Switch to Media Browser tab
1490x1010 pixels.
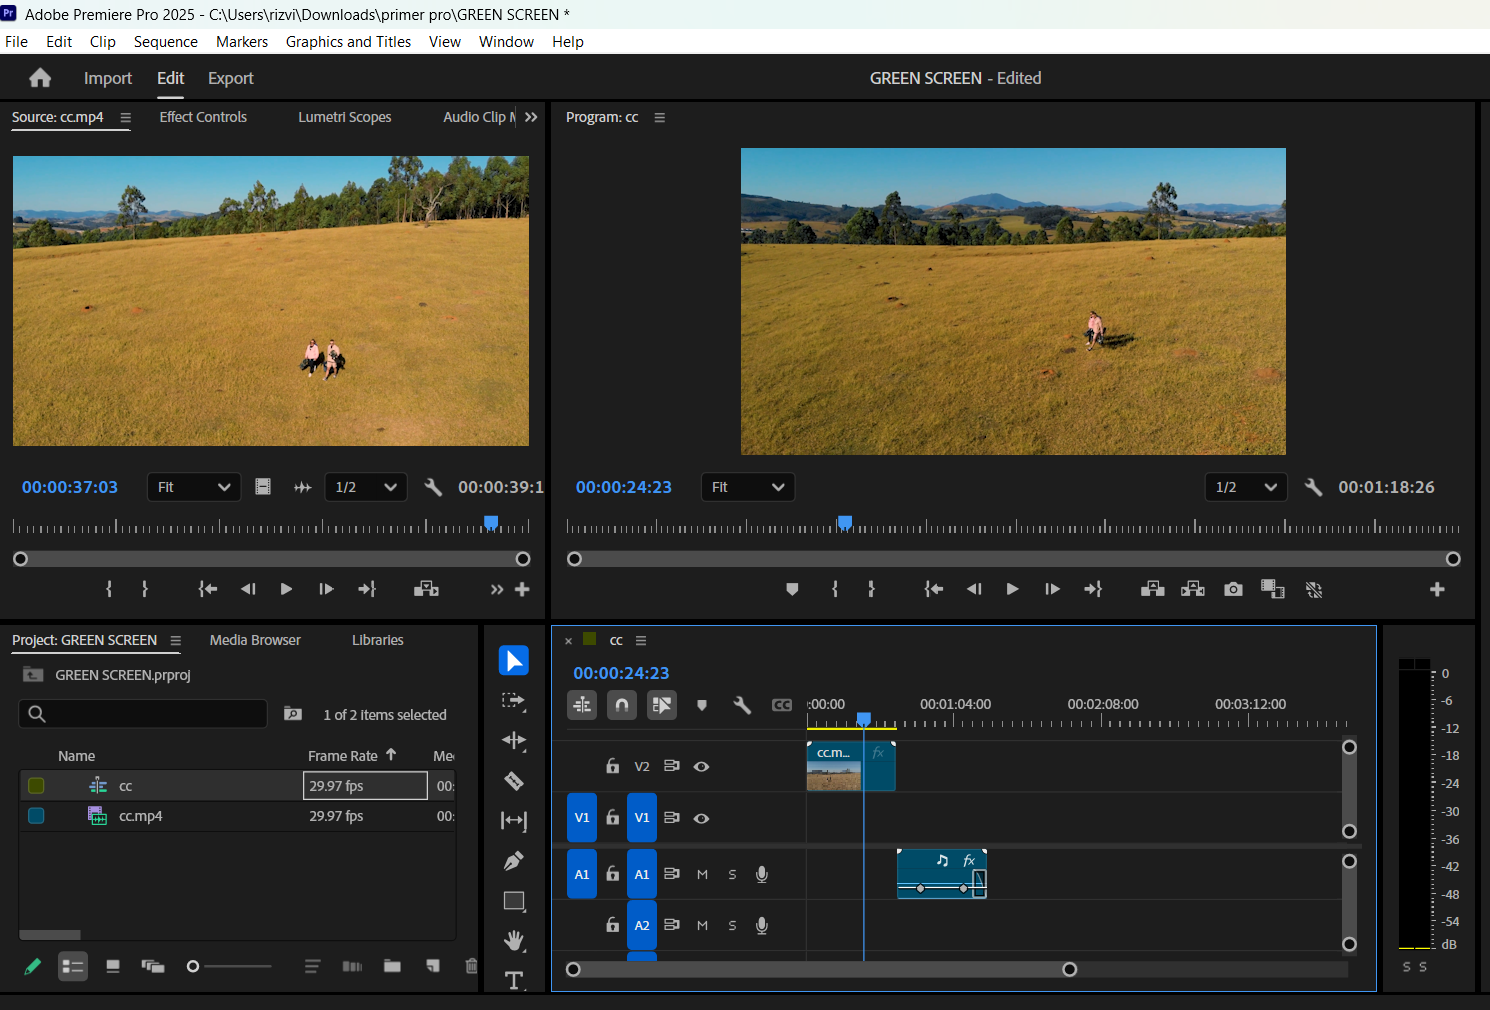tap(255, 640)
